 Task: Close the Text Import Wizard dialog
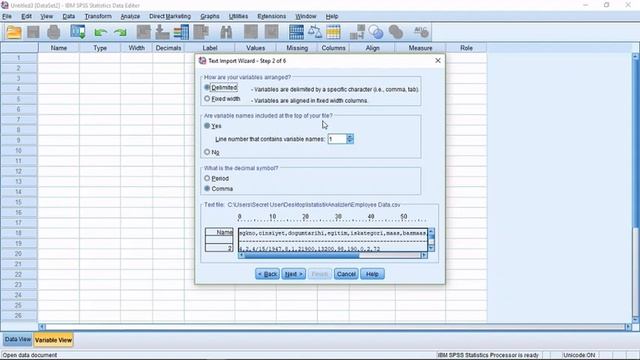click(438, 60)
